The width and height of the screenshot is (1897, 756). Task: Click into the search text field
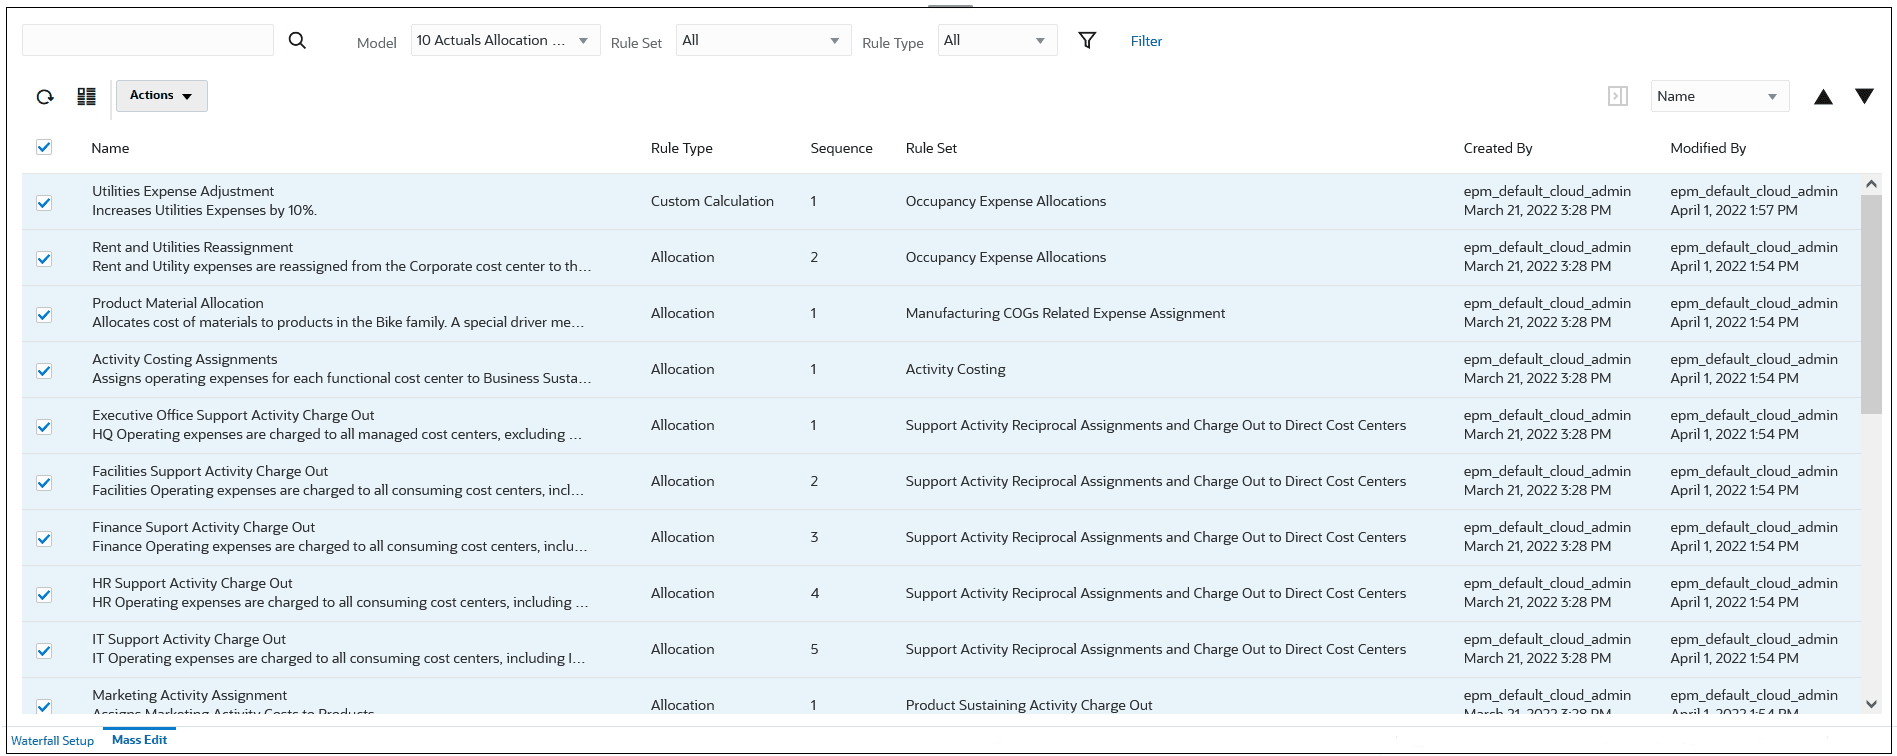[x=148, y=40]
